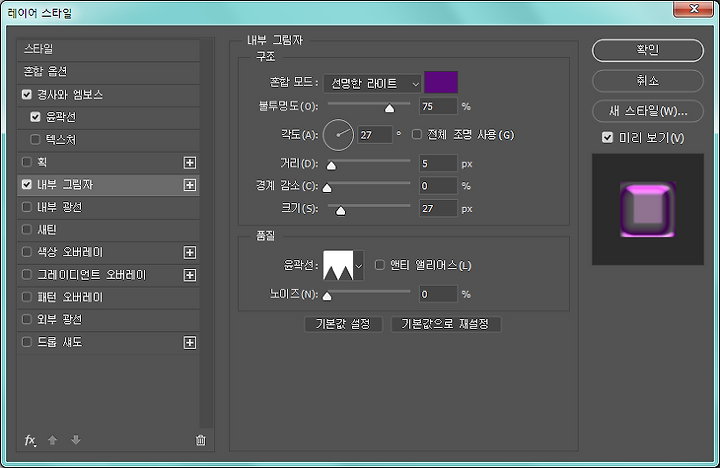
Task: Add another 그레이디언트 오버레이 with plus icon
Action: (190, 275)
